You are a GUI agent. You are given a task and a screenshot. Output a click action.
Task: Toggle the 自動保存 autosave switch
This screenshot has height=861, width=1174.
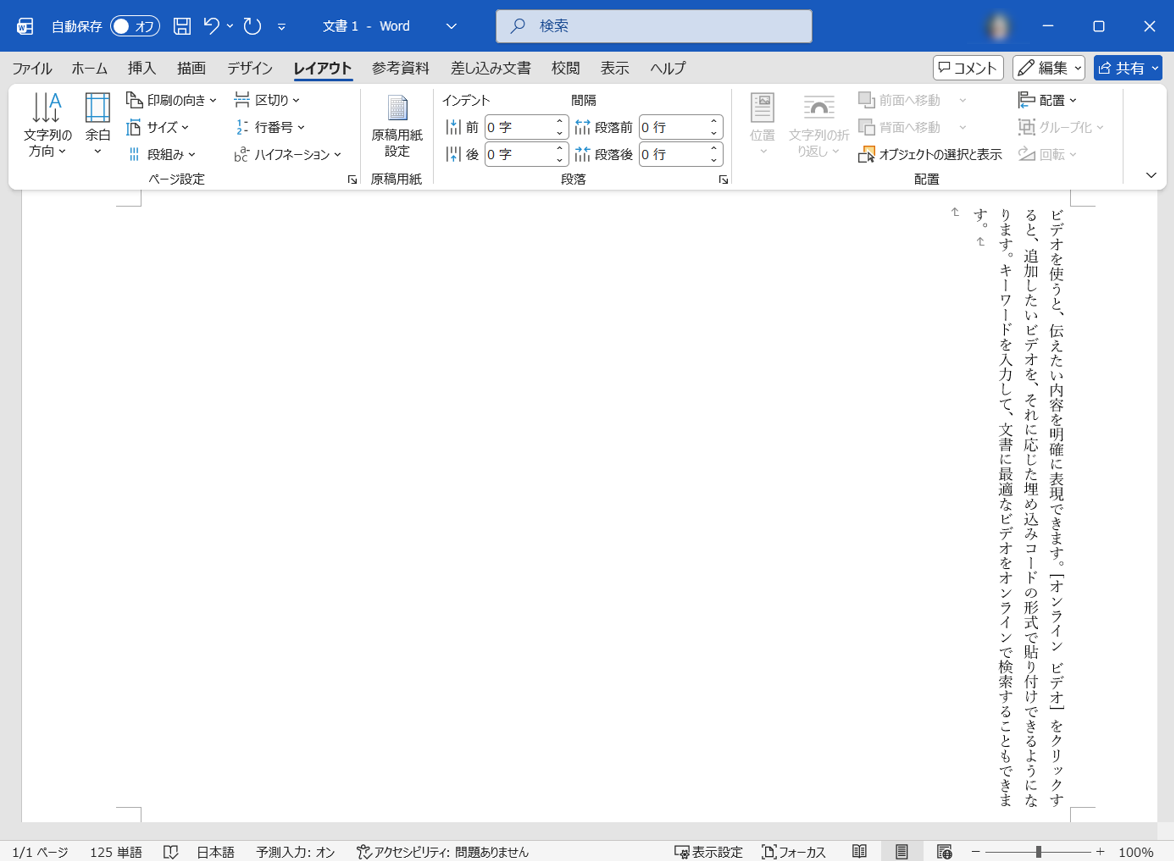(134, 26)
